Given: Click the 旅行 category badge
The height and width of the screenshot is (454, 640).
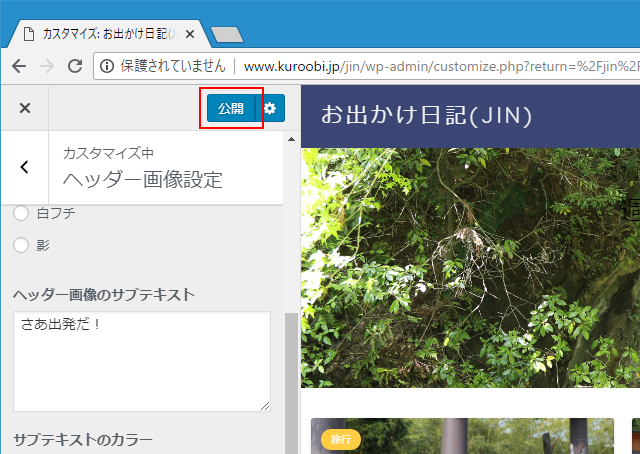Looking at the screenshot, I should 341,439.
